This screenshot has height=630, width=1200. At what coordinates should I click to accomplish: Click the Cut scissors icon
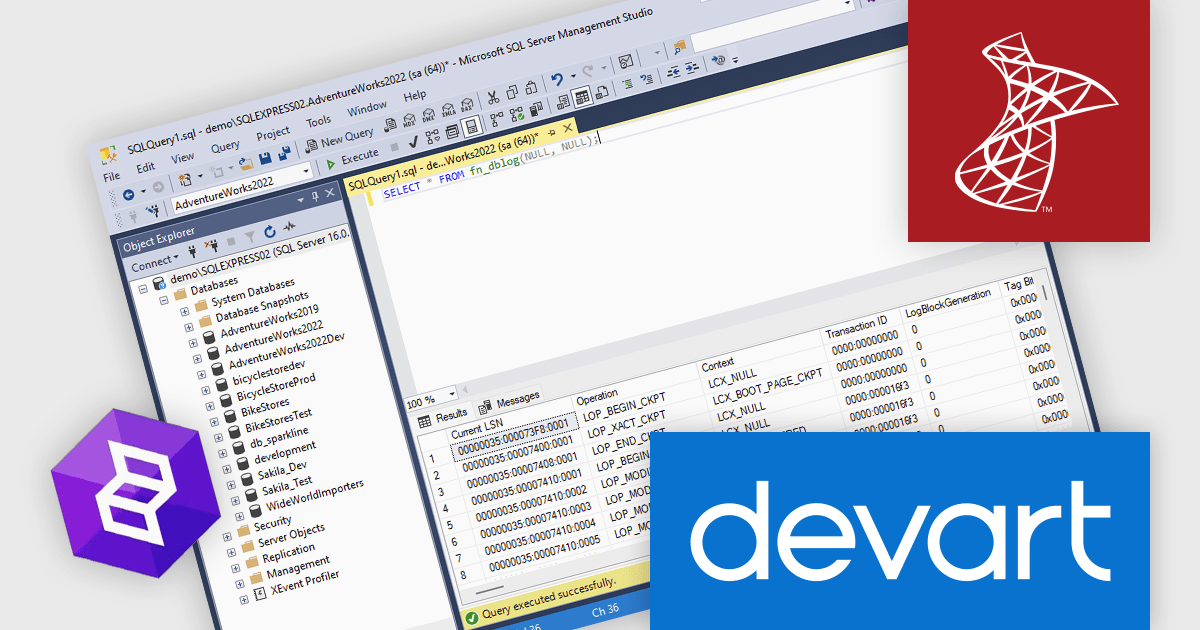(x=493, y=95)
